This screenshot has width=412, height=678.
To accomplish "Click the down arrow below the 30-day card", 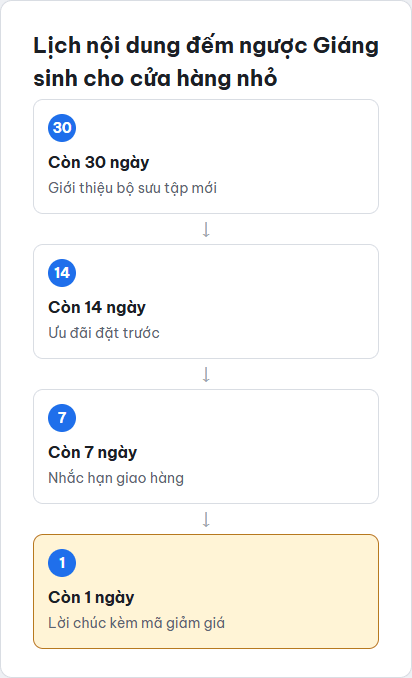I will coord(206,229).
